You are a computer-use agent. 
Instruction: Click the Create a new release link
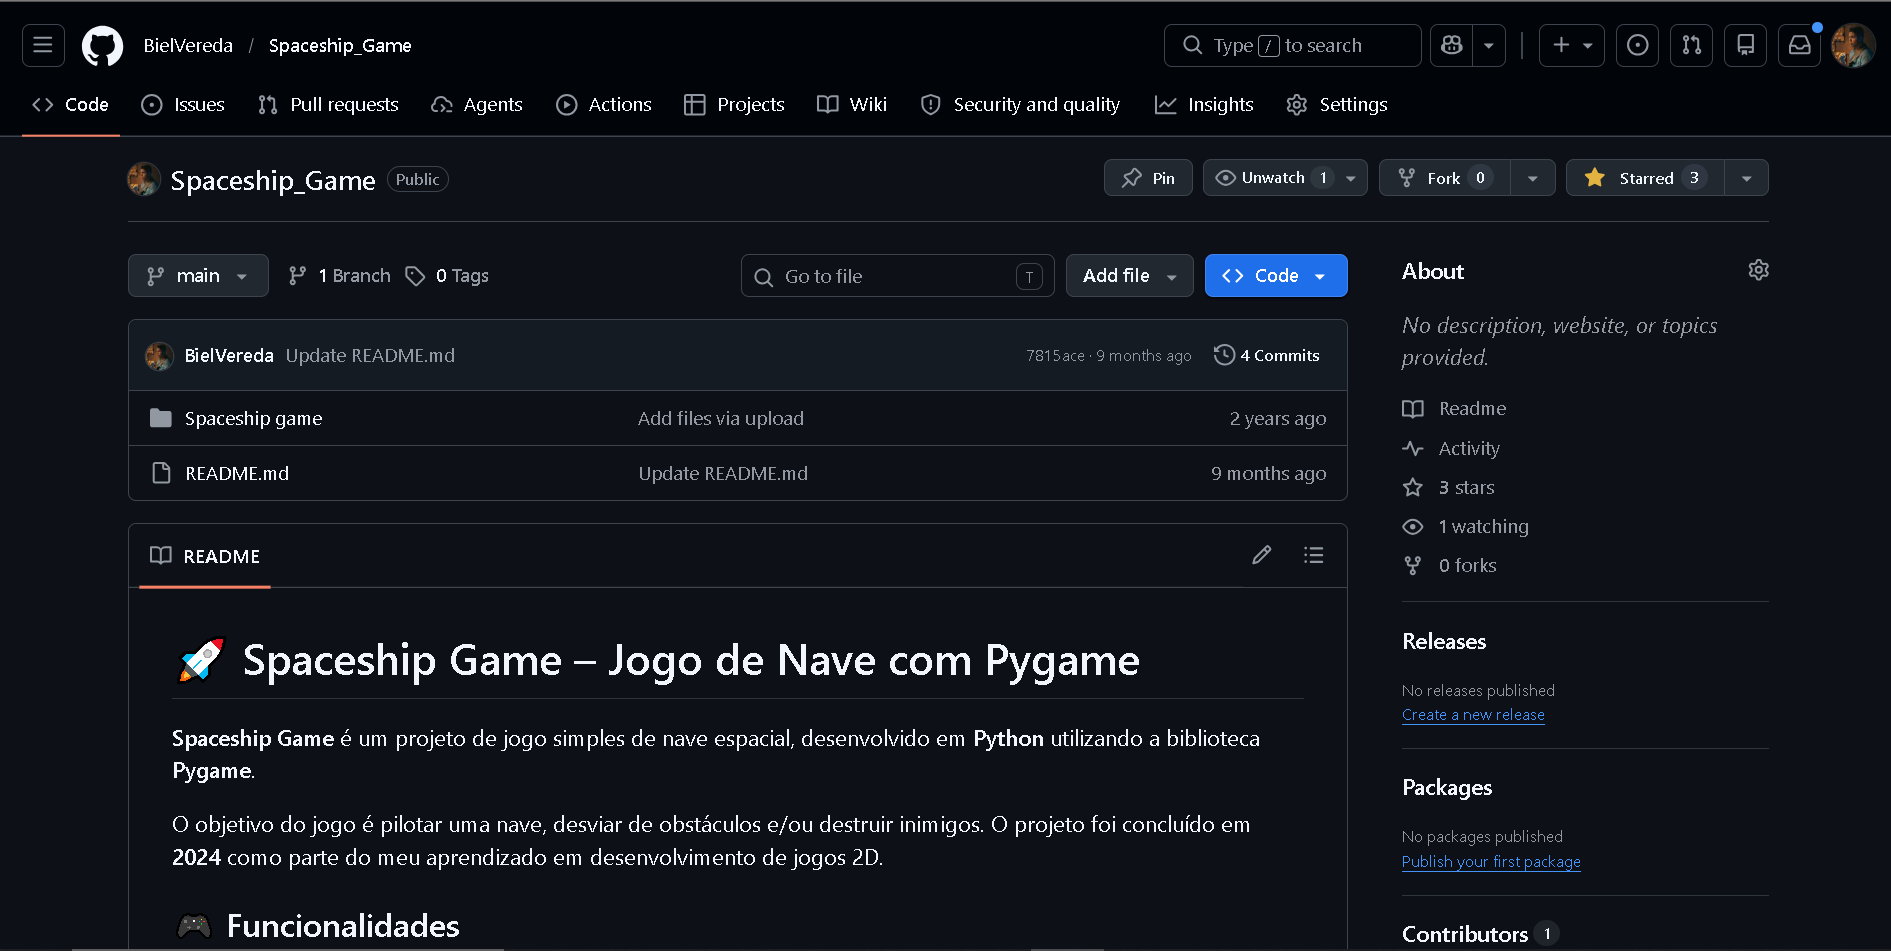(x=1473, y=715)
